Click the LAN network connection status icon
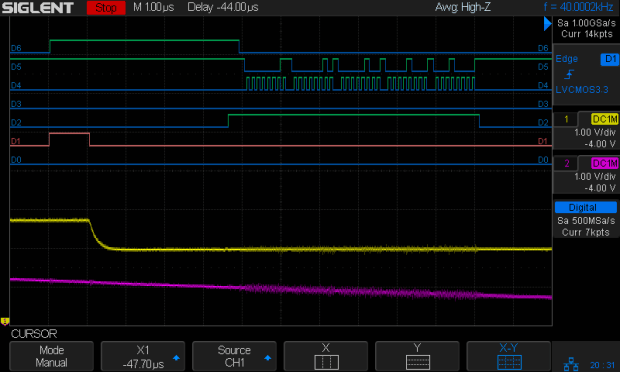 click(x=571, y=364)
